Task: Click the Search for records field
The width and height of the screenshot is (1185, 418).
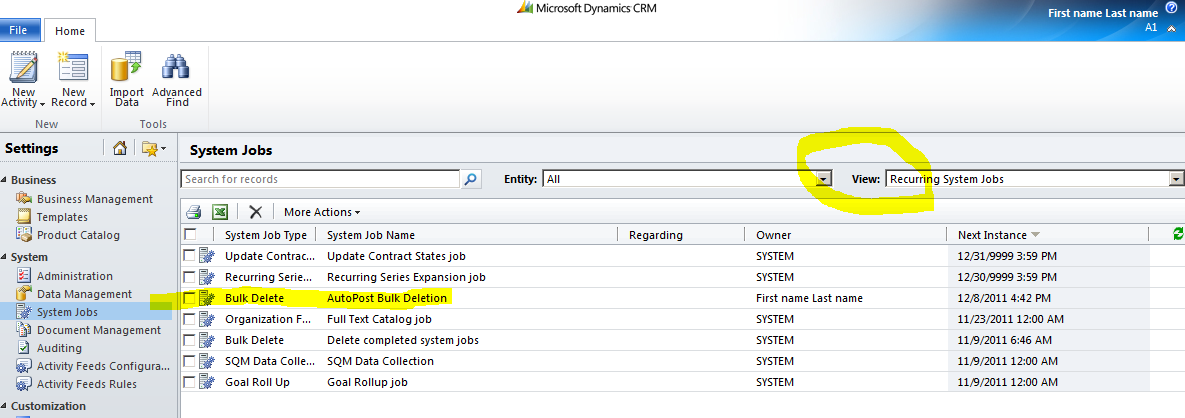Action: [320, 179]
